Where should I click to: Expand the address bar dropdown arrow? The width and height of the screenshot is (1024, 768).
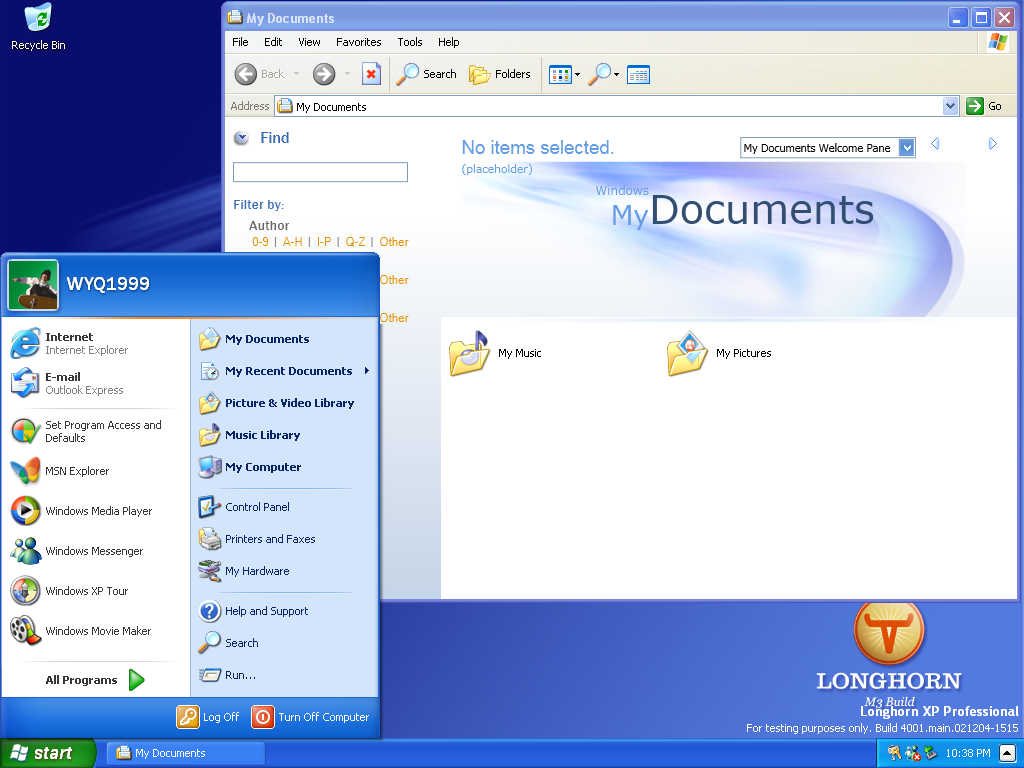coord(950,106)
